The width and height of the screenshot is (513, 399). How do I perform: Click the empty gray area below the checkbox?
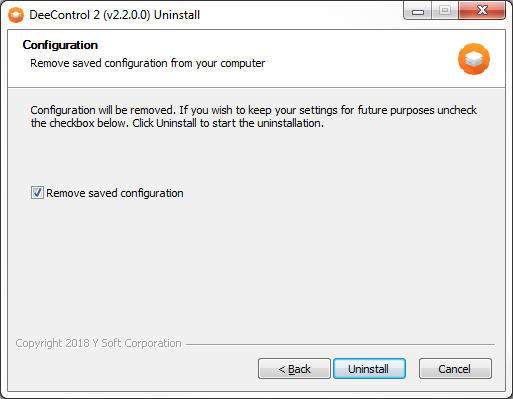tap(256, 267)
